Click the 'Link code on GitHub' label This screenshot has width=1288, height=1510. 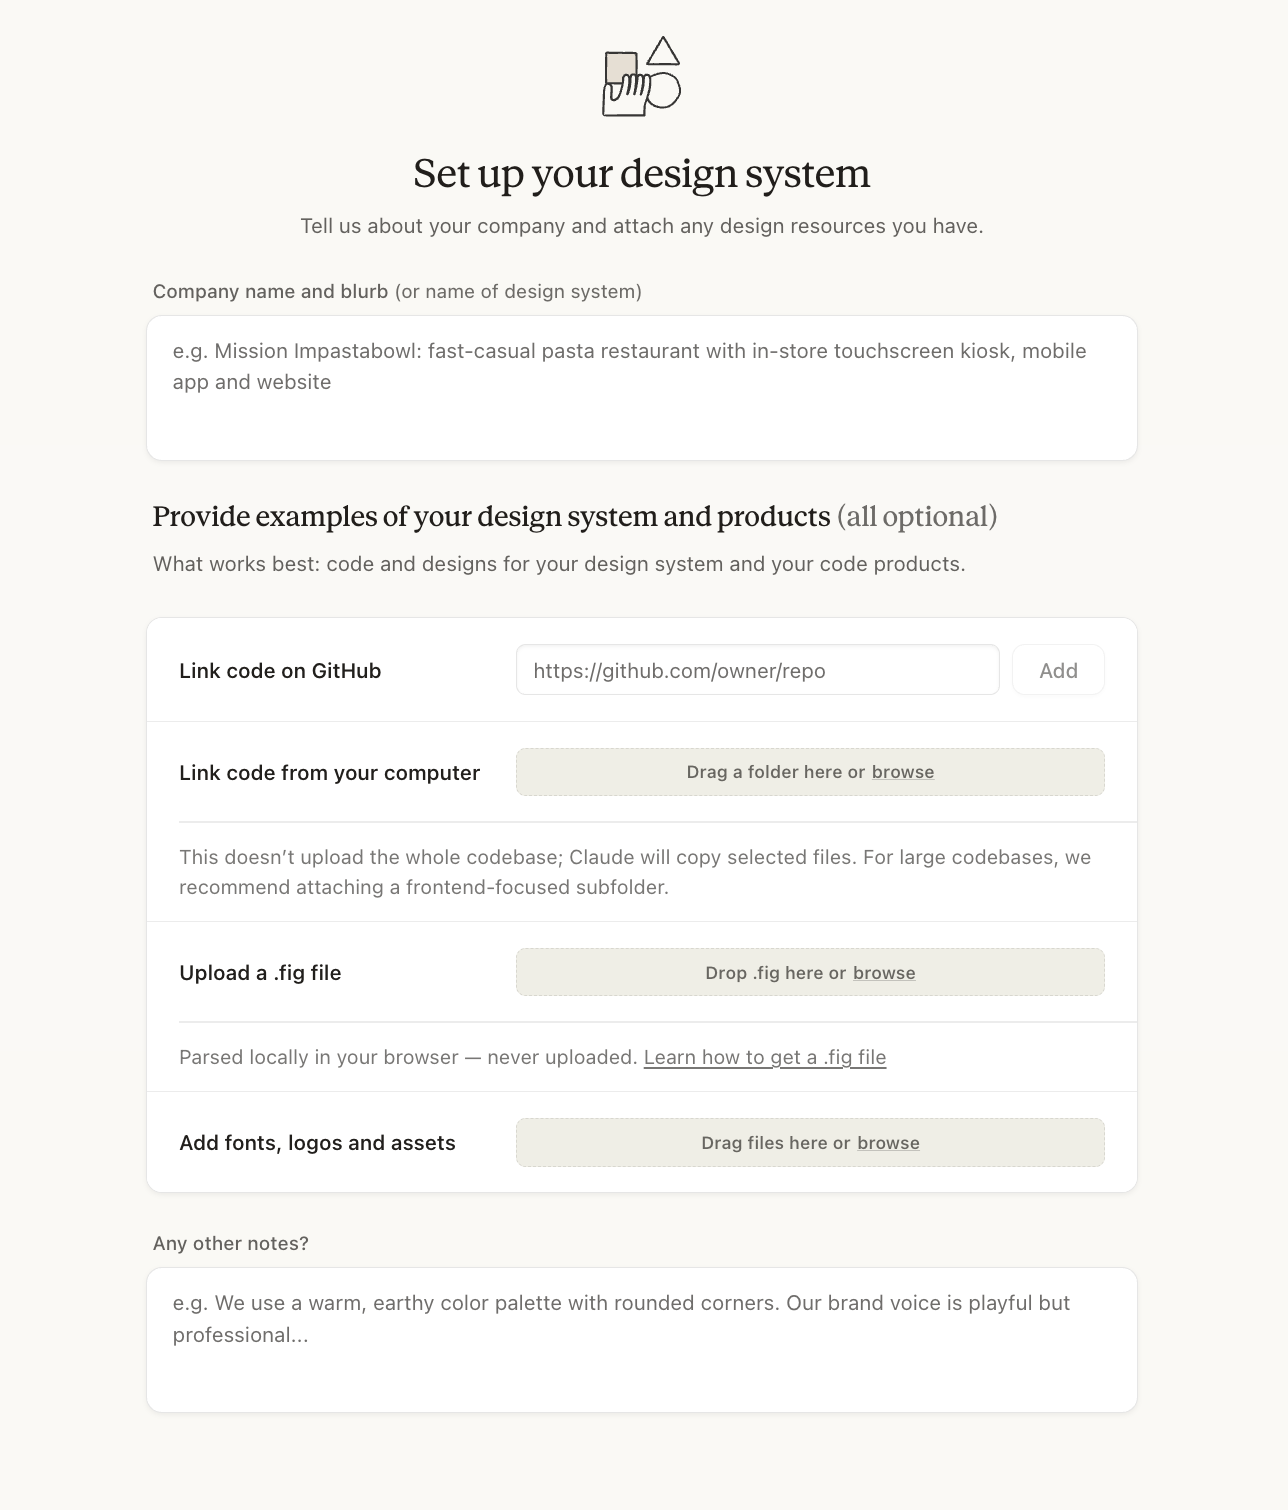(x=280, y=671)
